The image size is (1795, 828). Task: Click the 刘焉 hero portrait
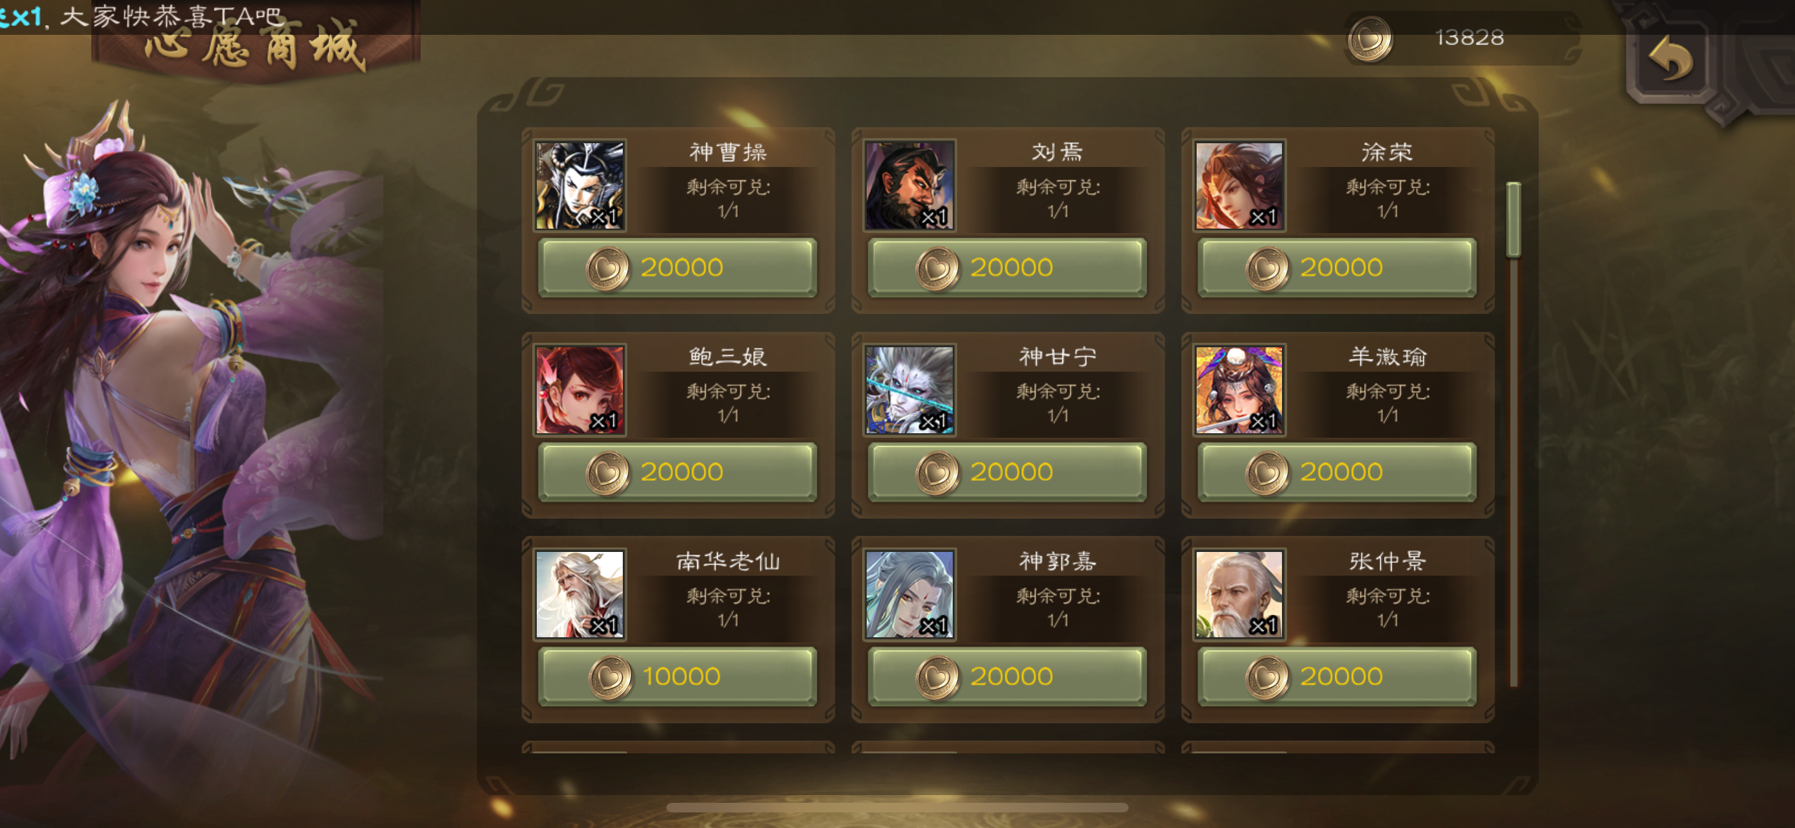pyautogui.click(x=910, y=185)
